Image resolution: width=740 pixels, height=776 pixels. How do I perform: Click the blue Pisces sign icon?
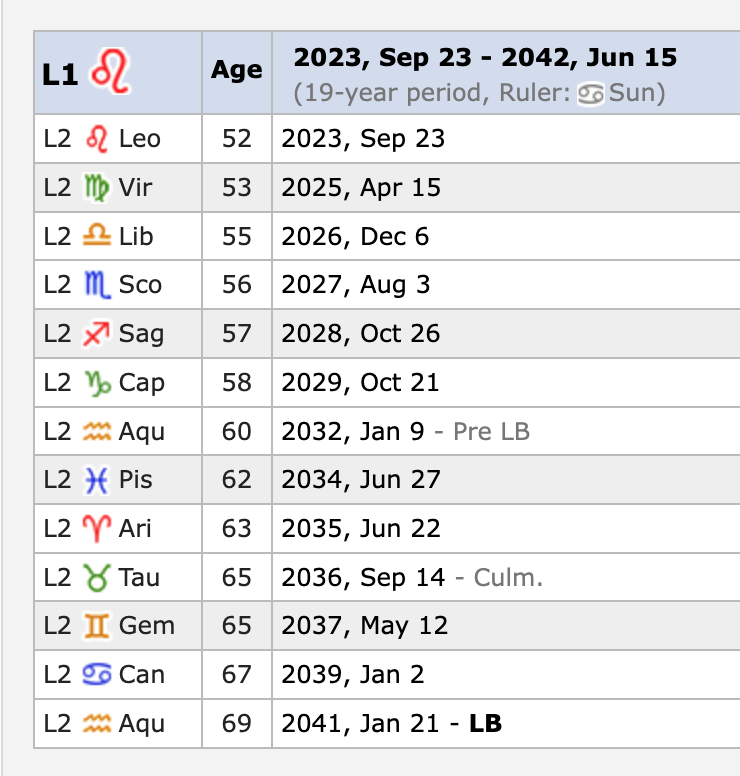point(96,480)
